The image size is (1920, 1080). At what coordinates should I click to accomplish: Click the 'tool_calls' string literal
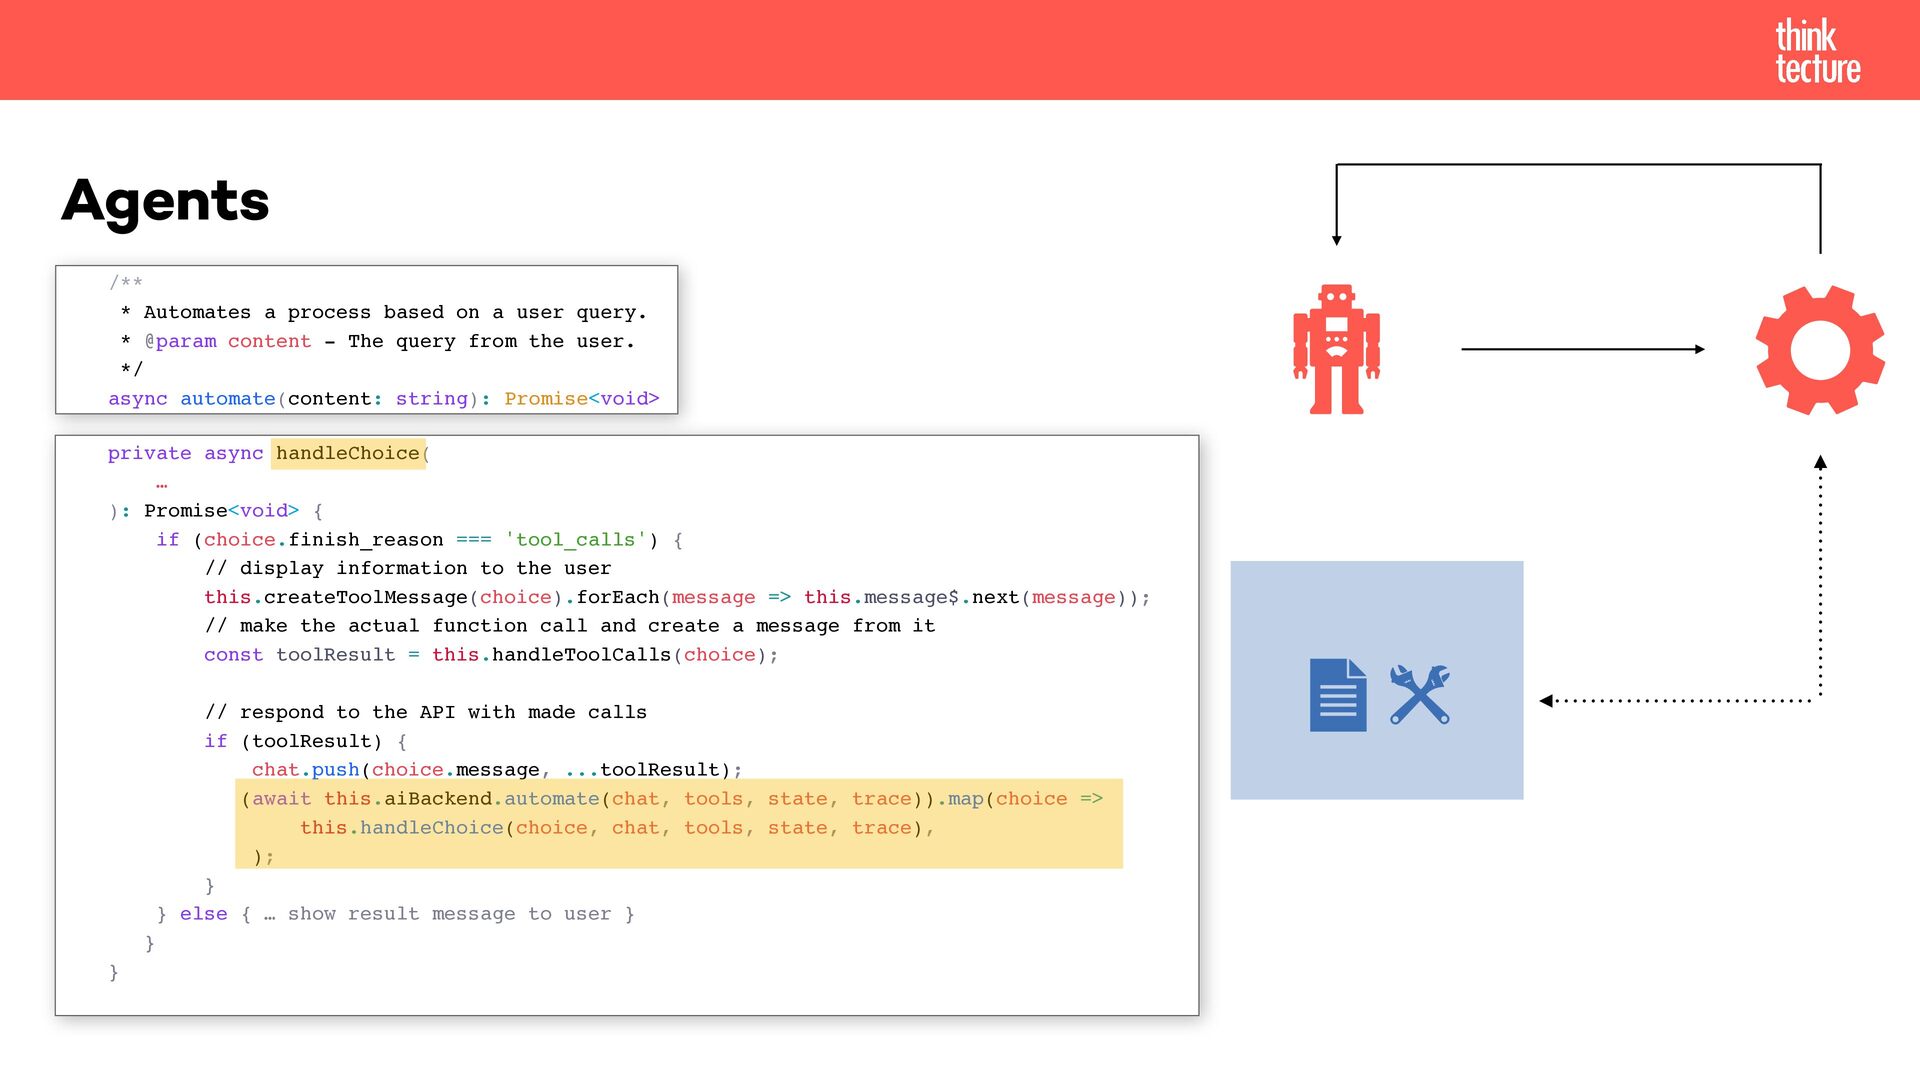click(x=575, y=540)
